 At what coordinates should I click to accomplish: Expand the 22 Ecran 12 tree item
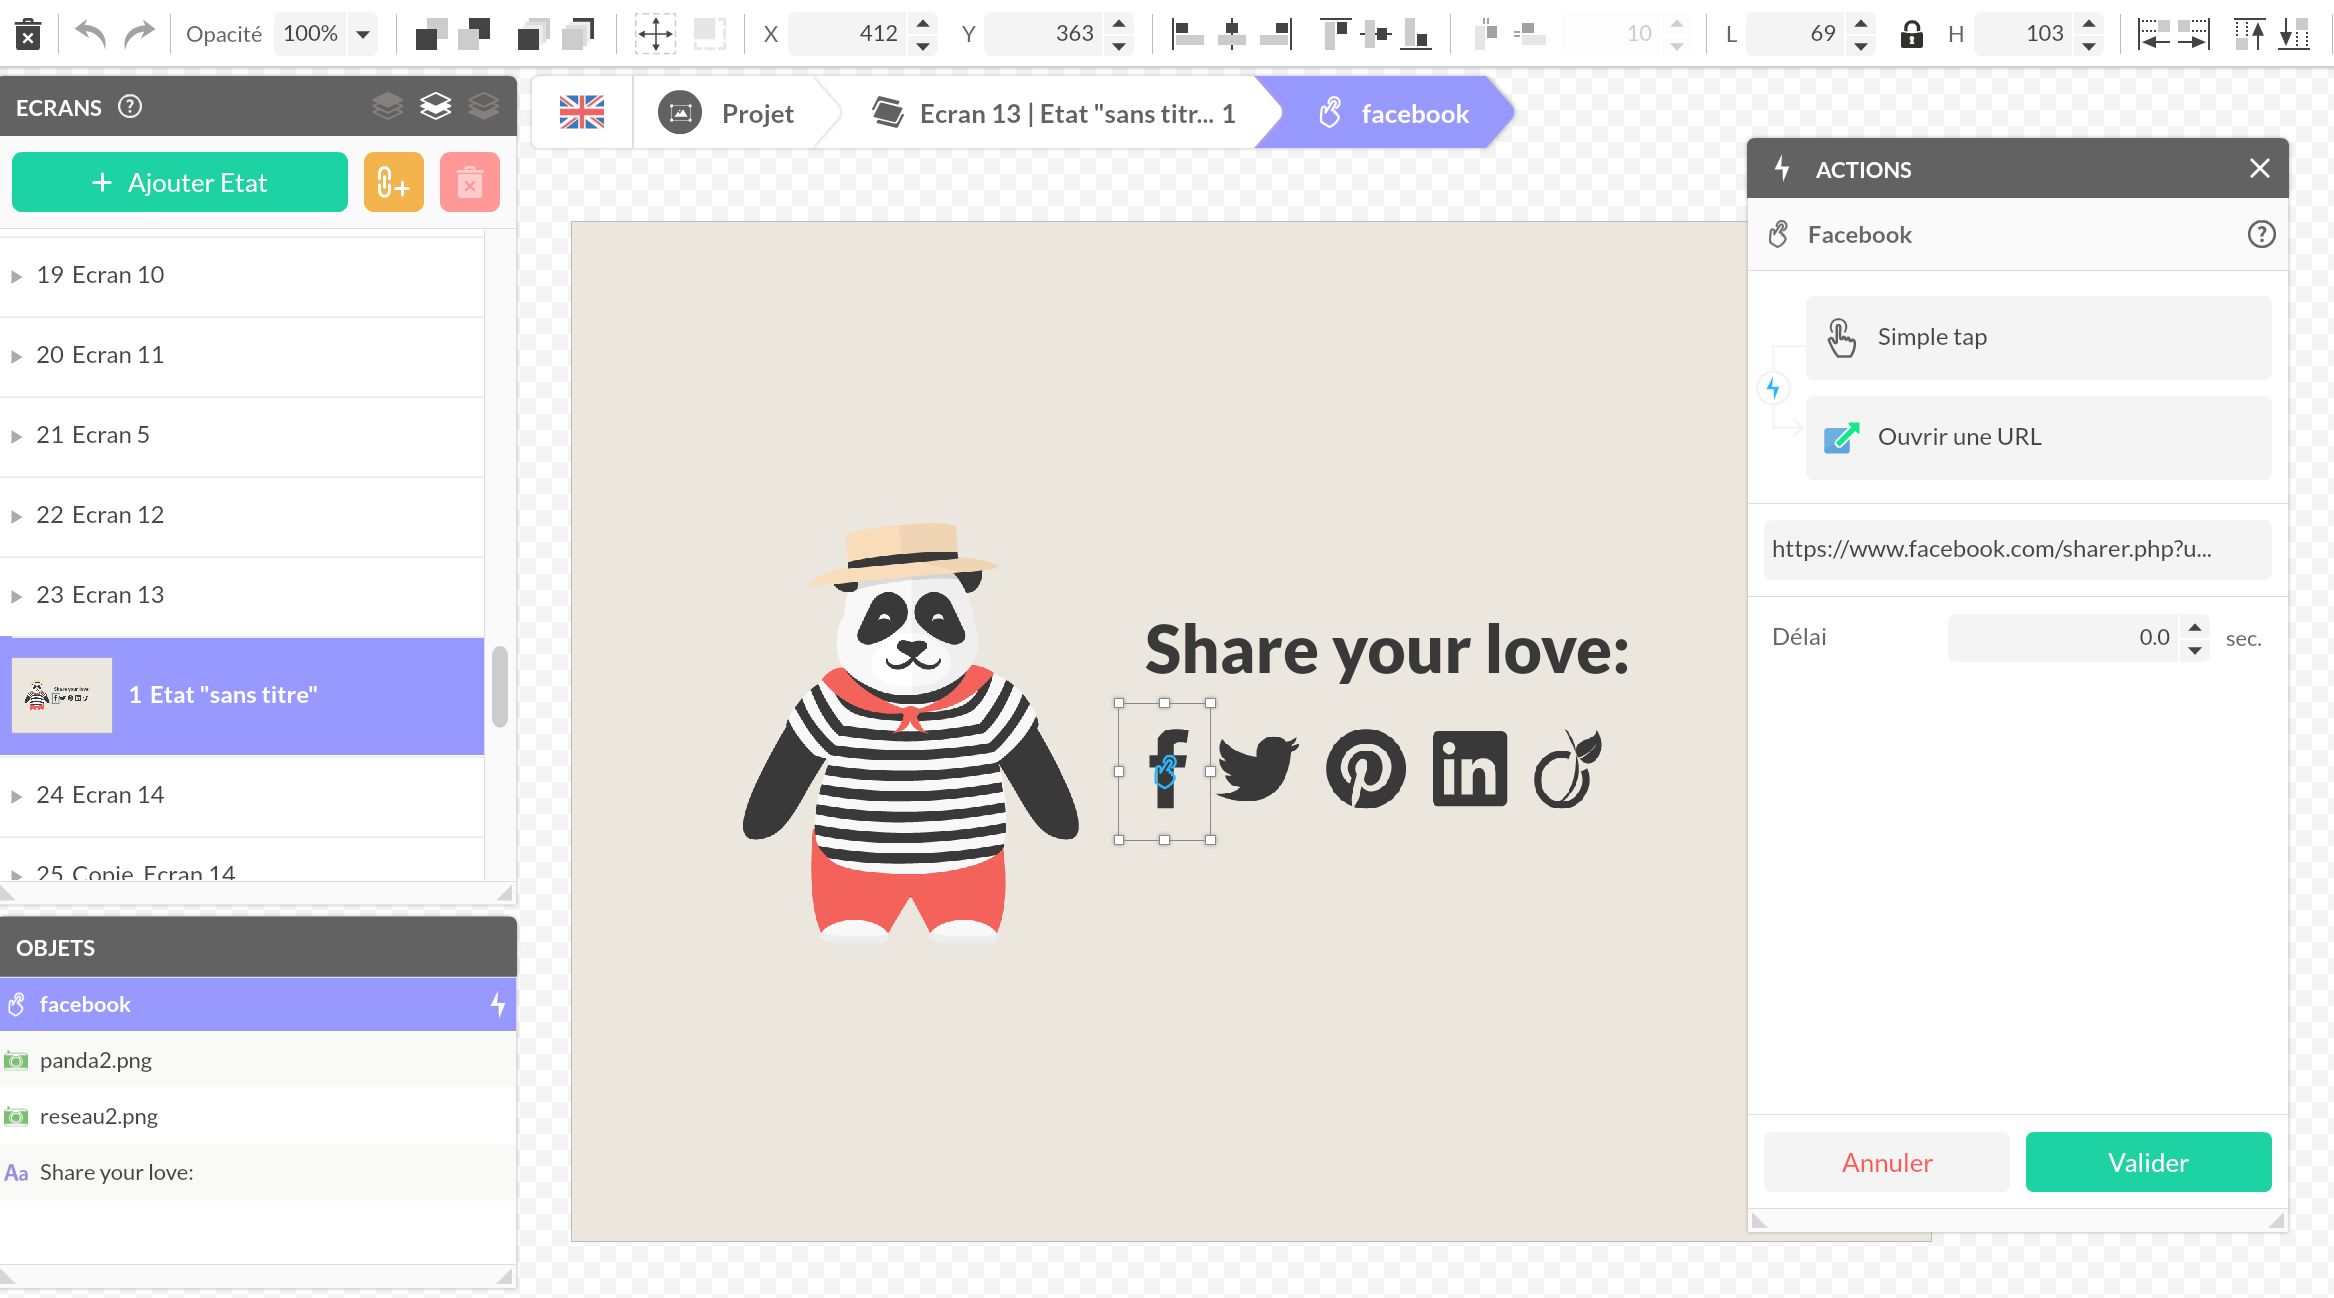[x=17, y=516]
